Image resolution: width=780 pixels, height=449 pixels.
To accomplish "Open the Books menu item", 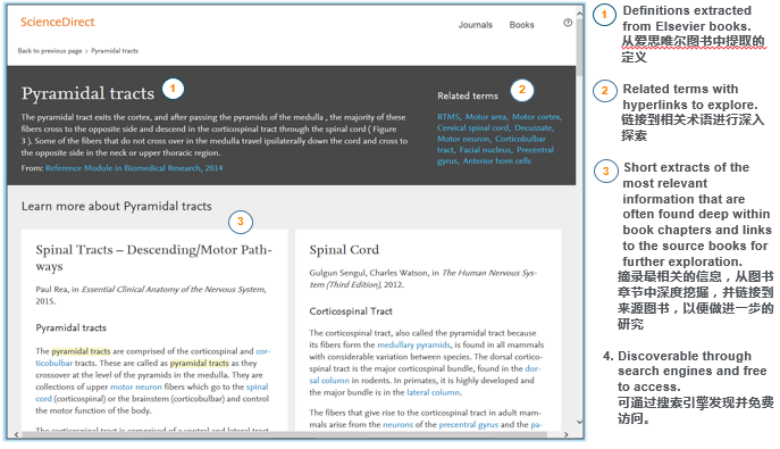I will click(521, 25).
